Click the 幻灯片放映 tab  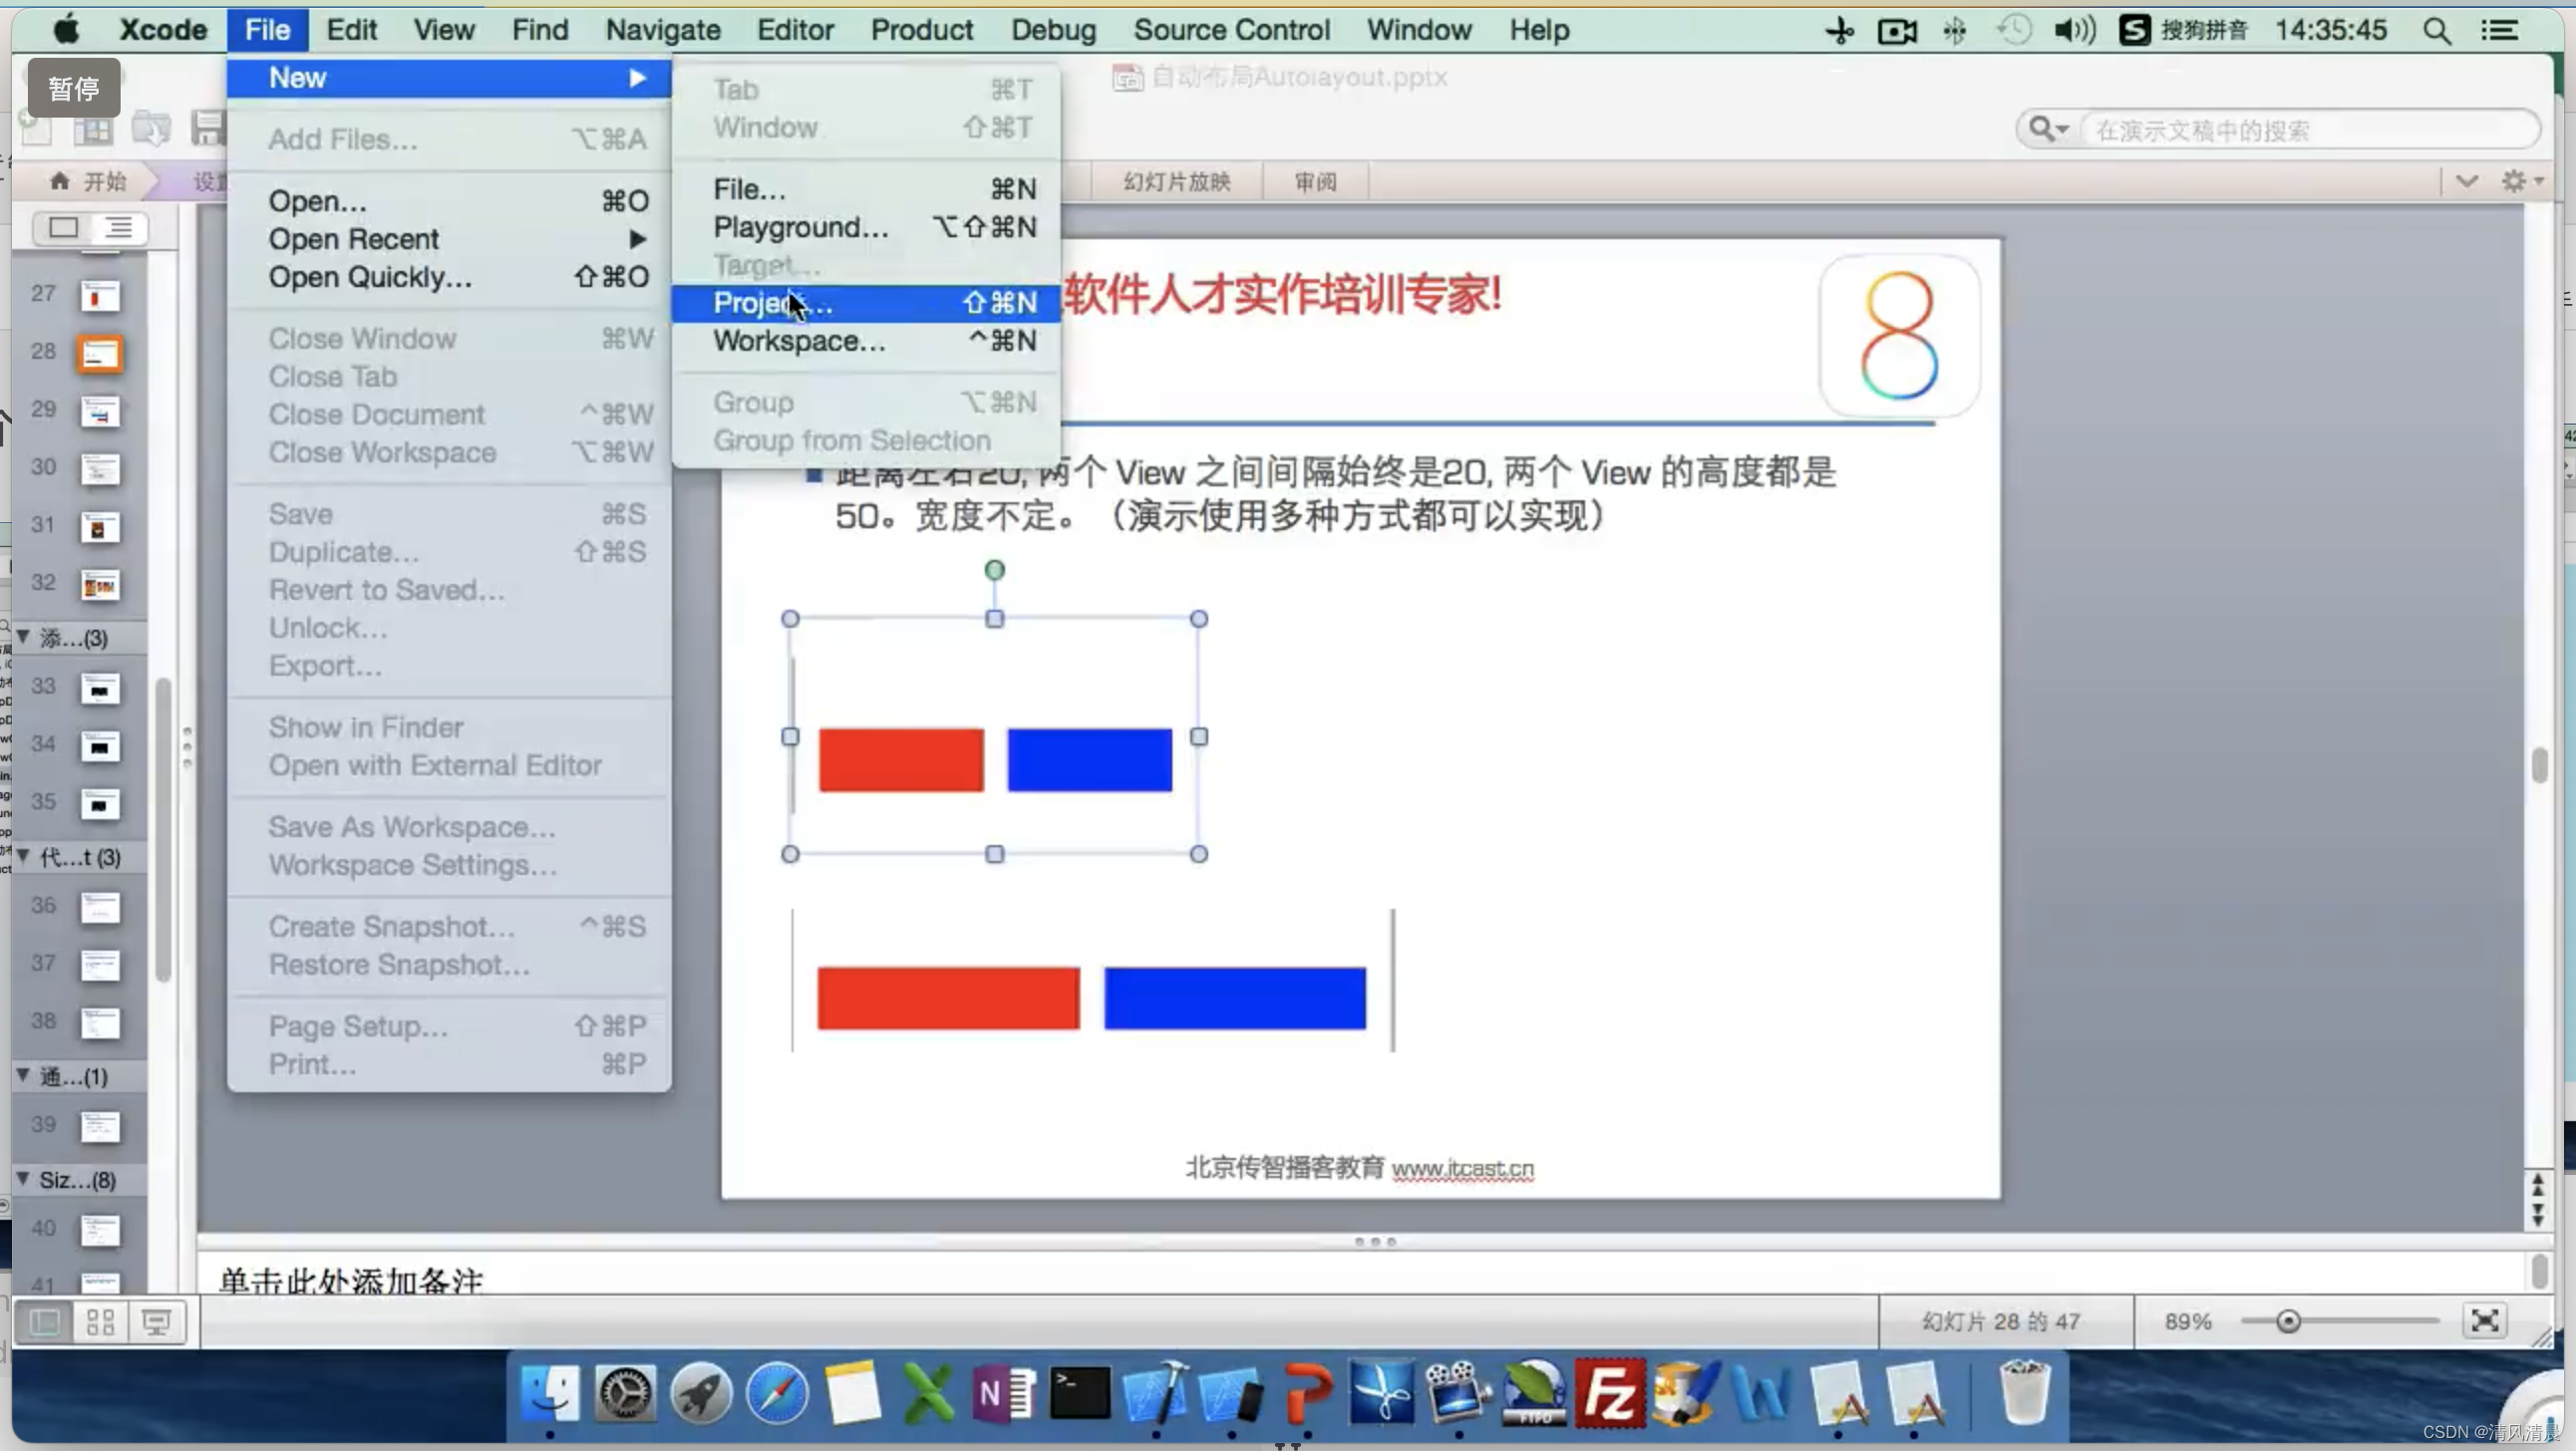pyautogui.click(x=1176, y=180)
